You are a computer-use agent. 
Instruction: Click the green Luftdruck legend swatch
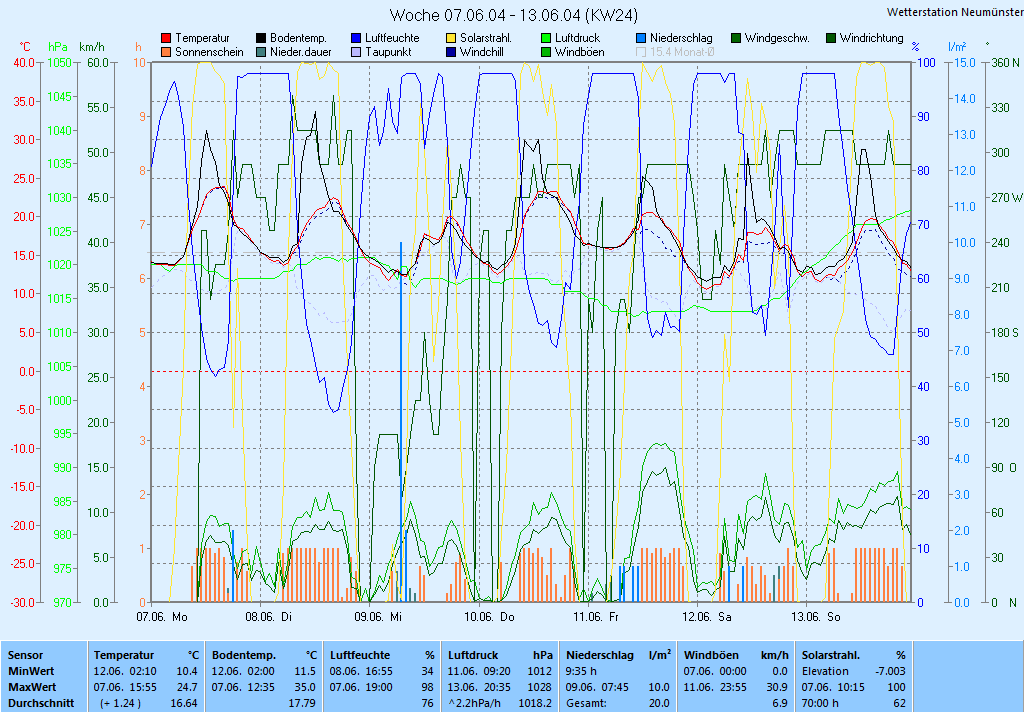click(546, 39)
